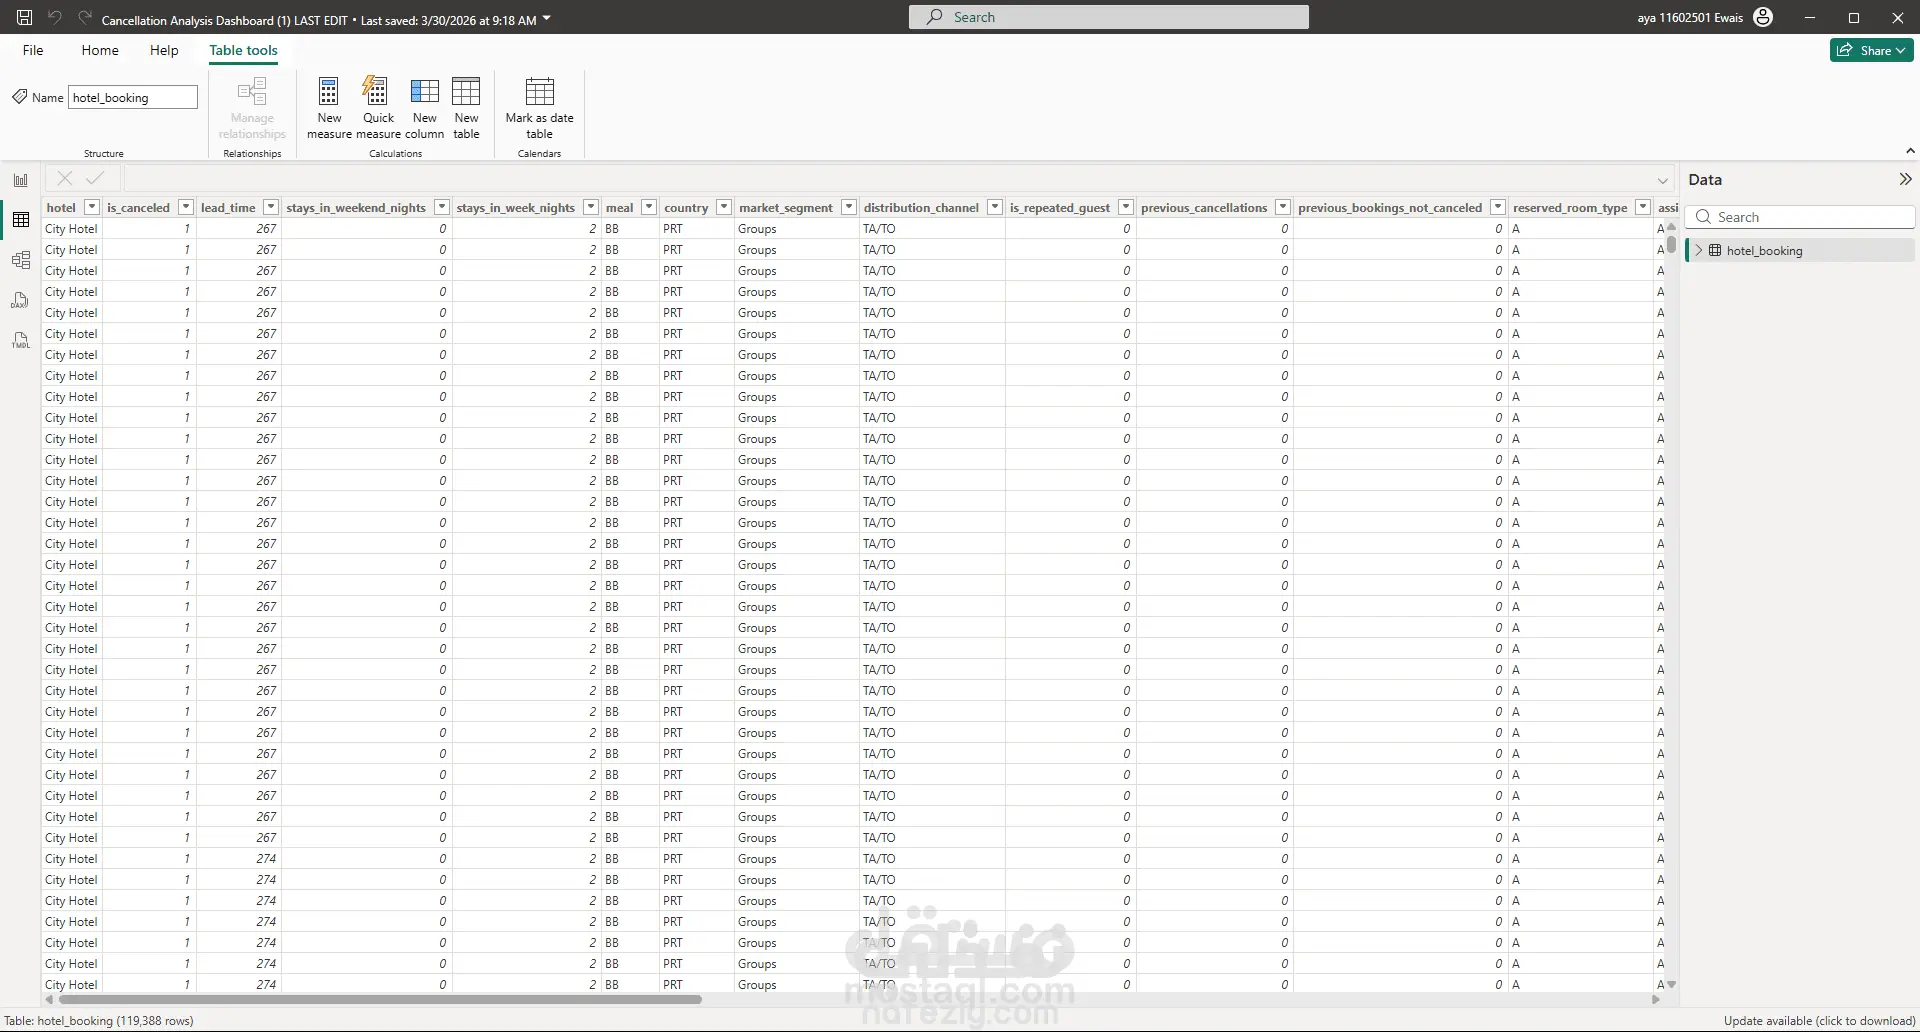
Task: Click the Share button
Action: (x=1871, y=50)
